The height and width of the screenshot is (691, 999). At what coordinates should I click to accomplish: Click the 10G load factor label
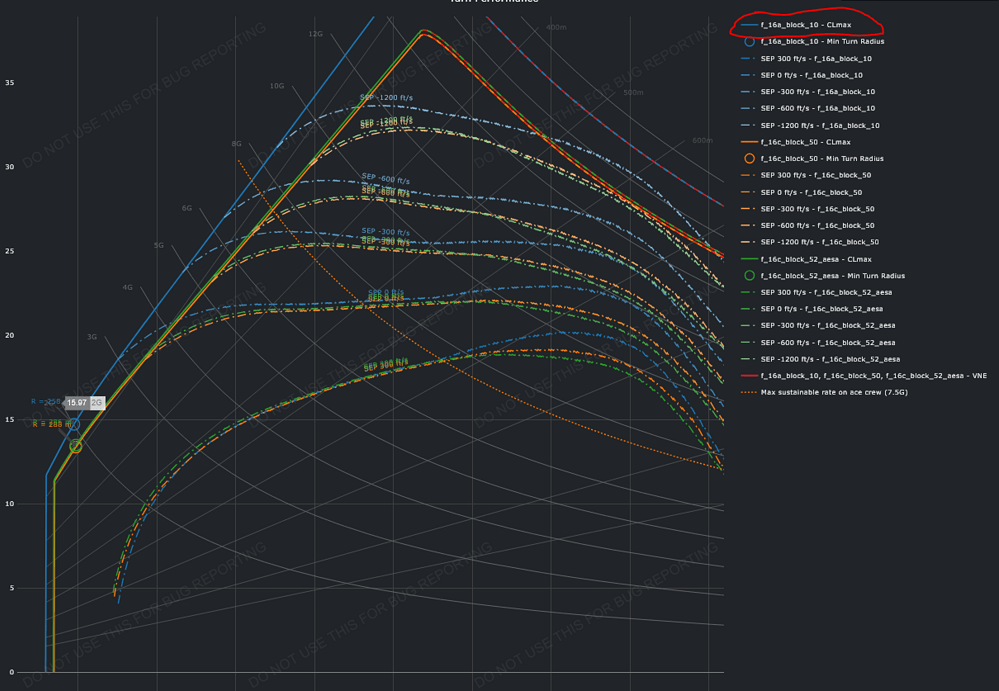[277, 86]
